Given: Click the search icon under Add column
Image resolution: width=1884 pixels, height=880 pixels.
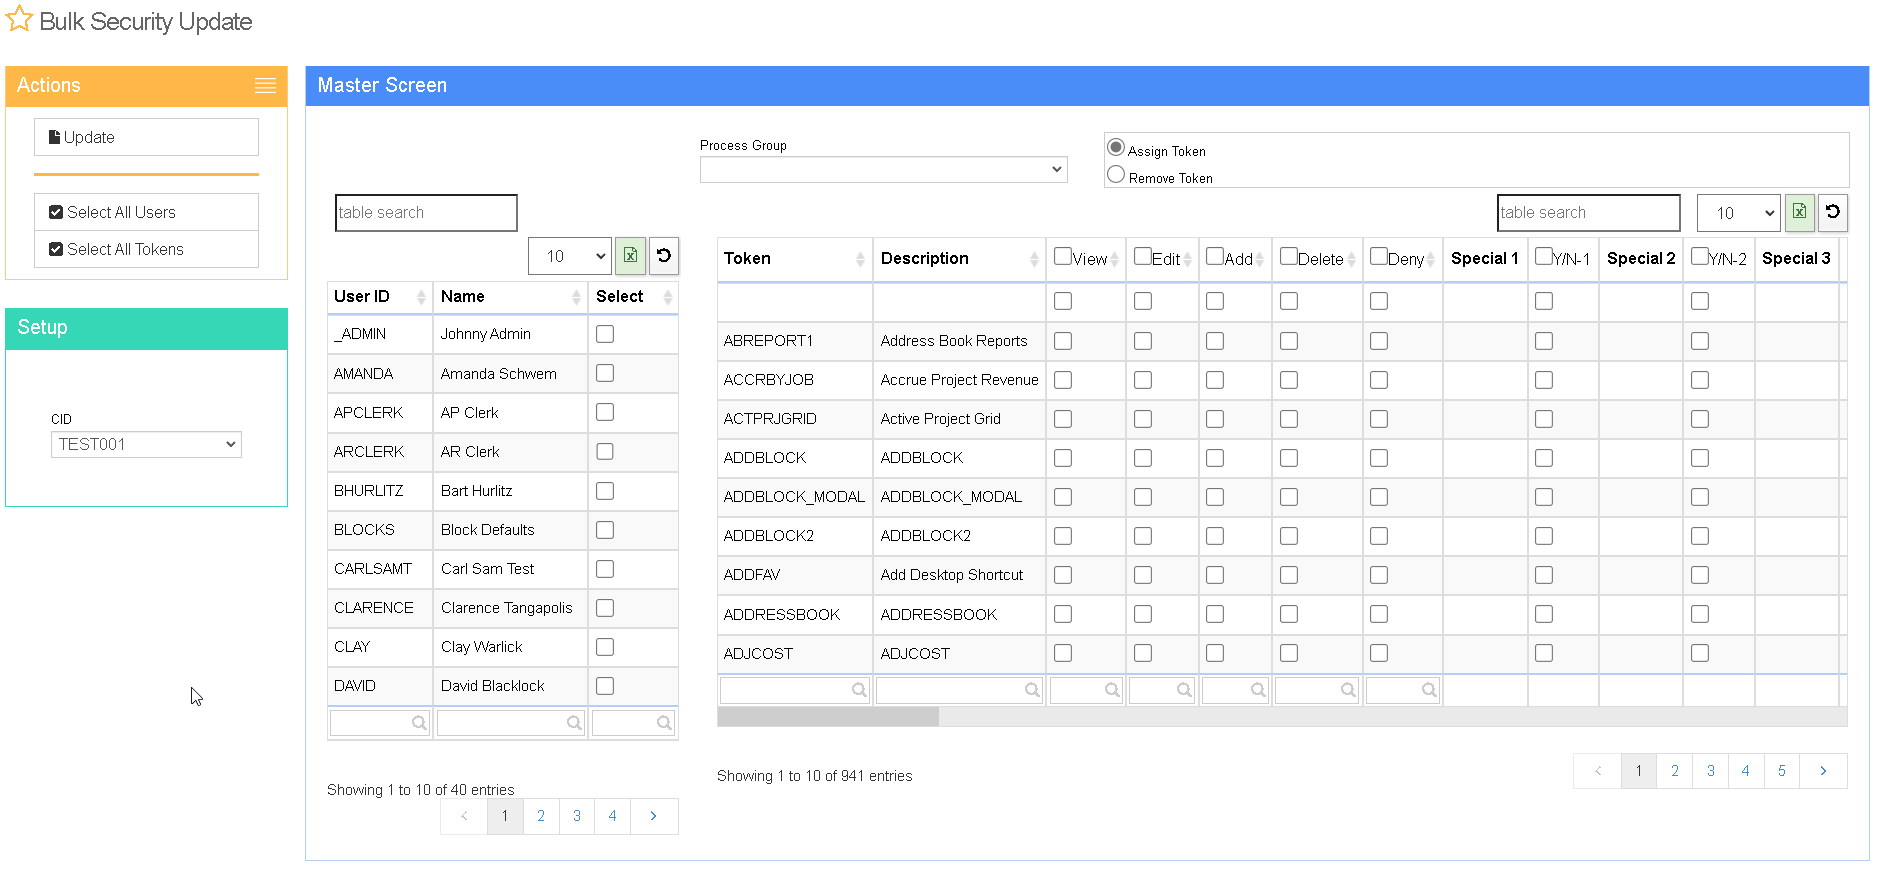Looking at the screenshot, I should 1258,690.
